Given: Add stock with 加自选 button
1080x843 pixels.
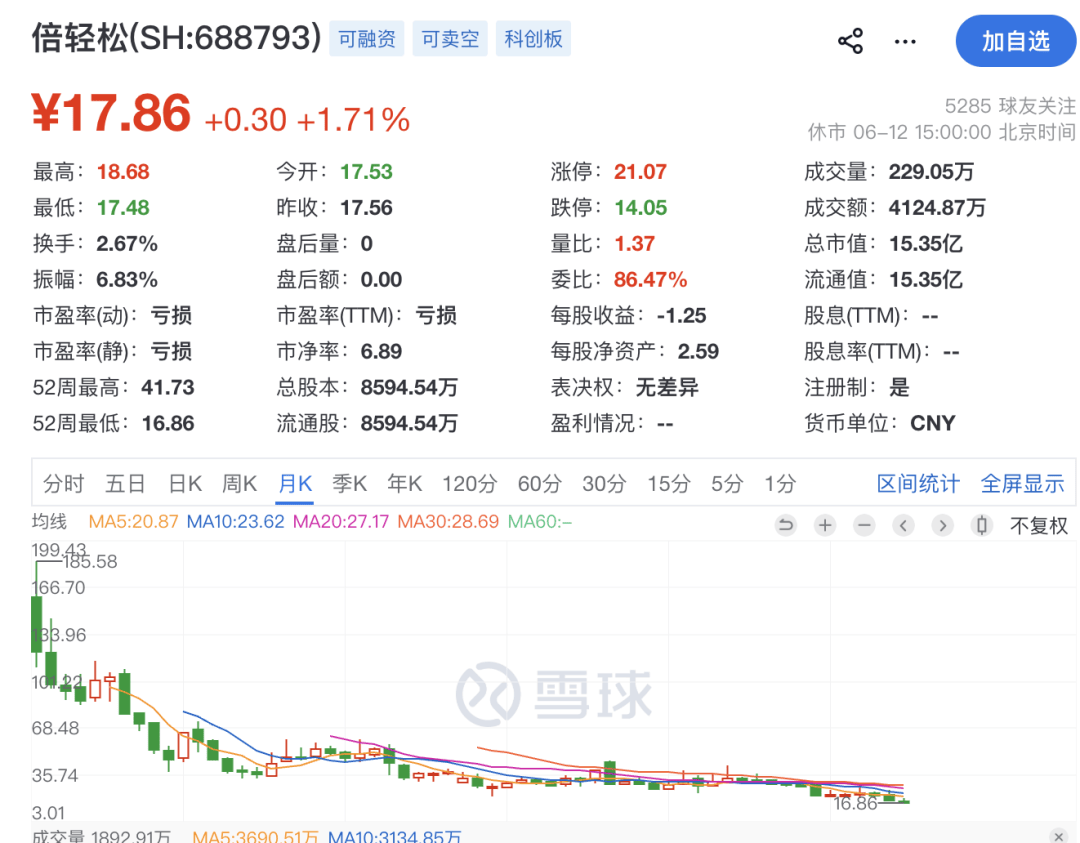Looking at the screenshot, I should (x=1015, y=41).
